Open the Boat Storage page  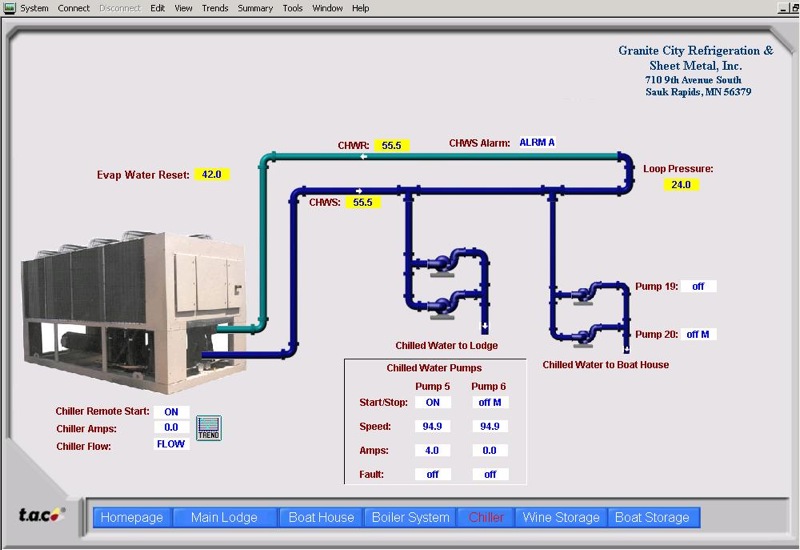click(652, 517)
